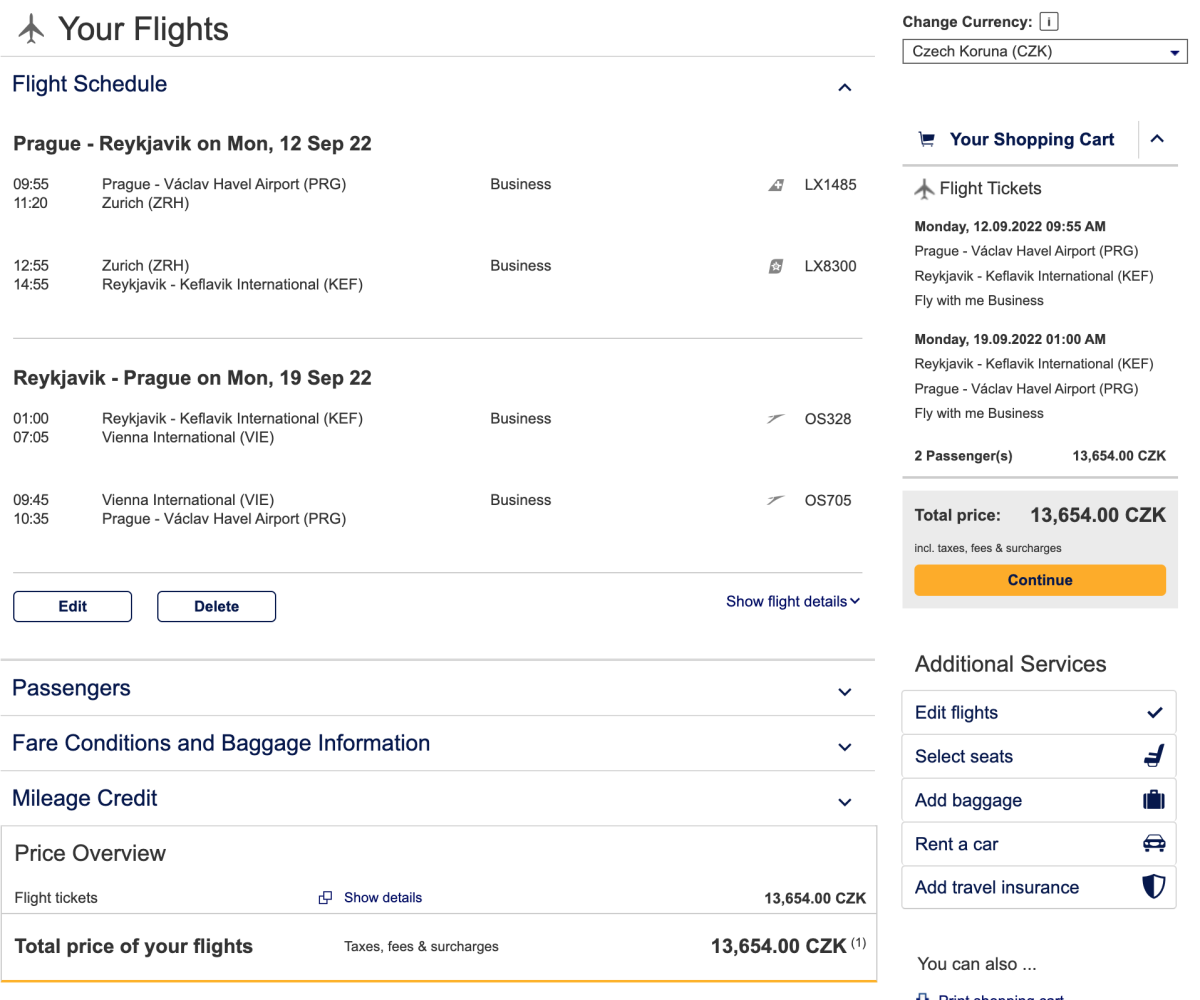Expand the Mileage Credit section
1200x1000 pixels.
point(845,801)
